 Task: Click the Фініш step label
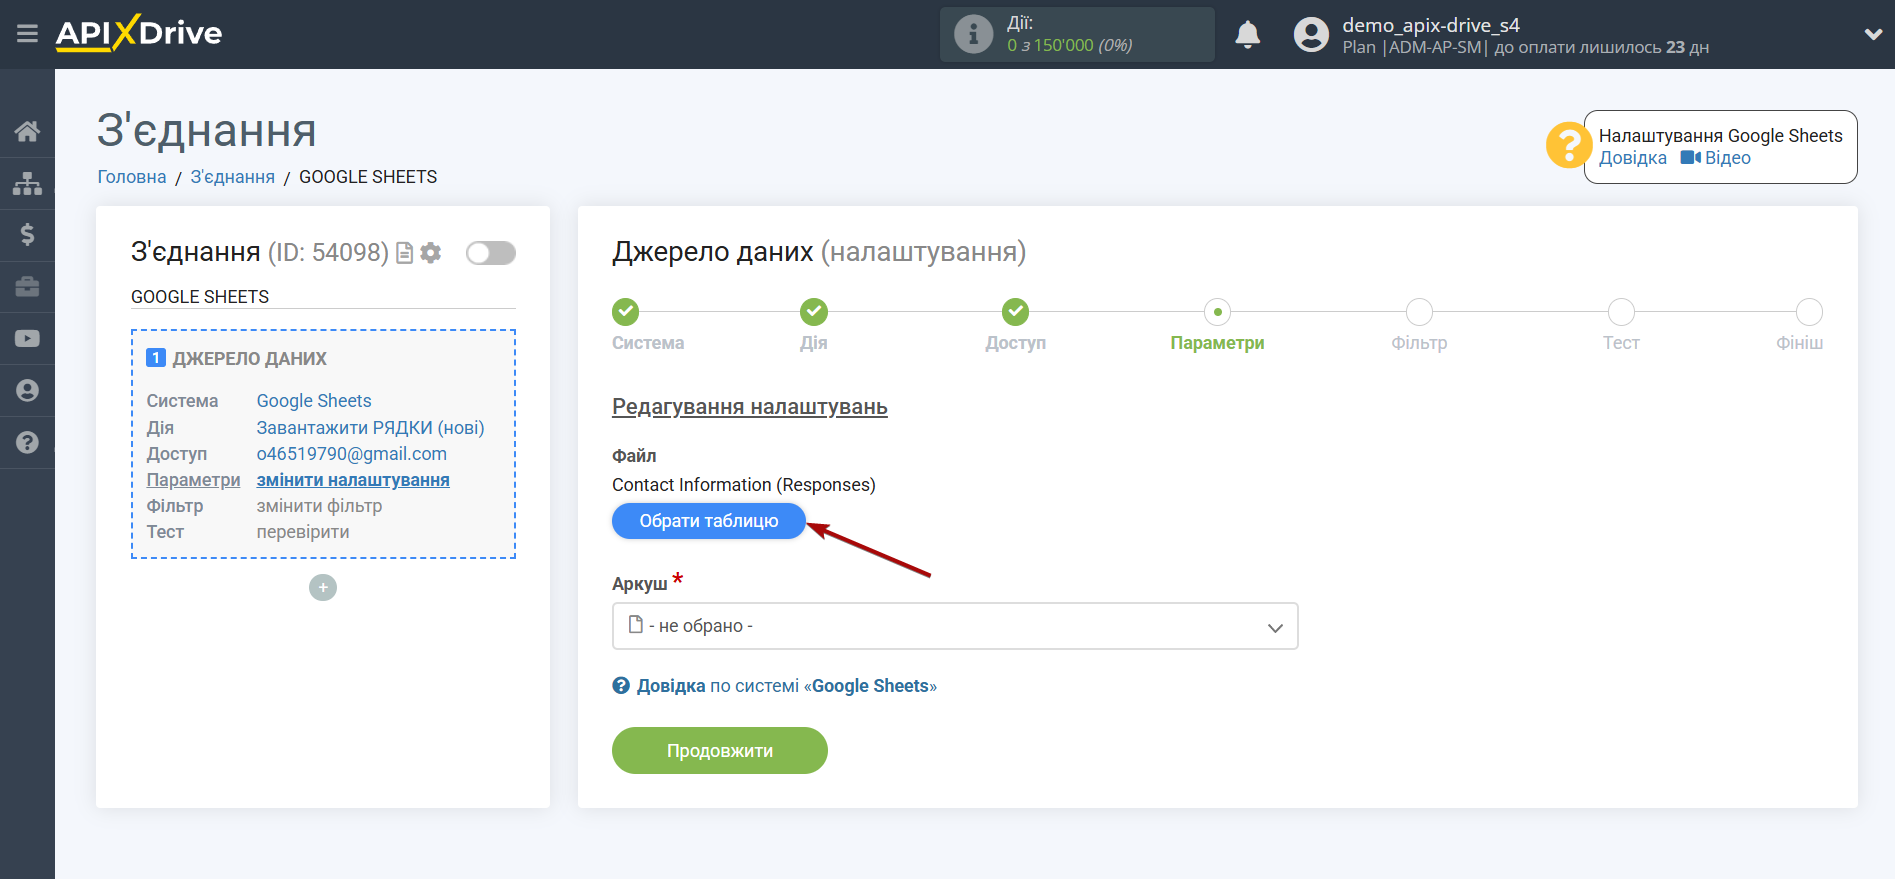(x=1800, y=343)
